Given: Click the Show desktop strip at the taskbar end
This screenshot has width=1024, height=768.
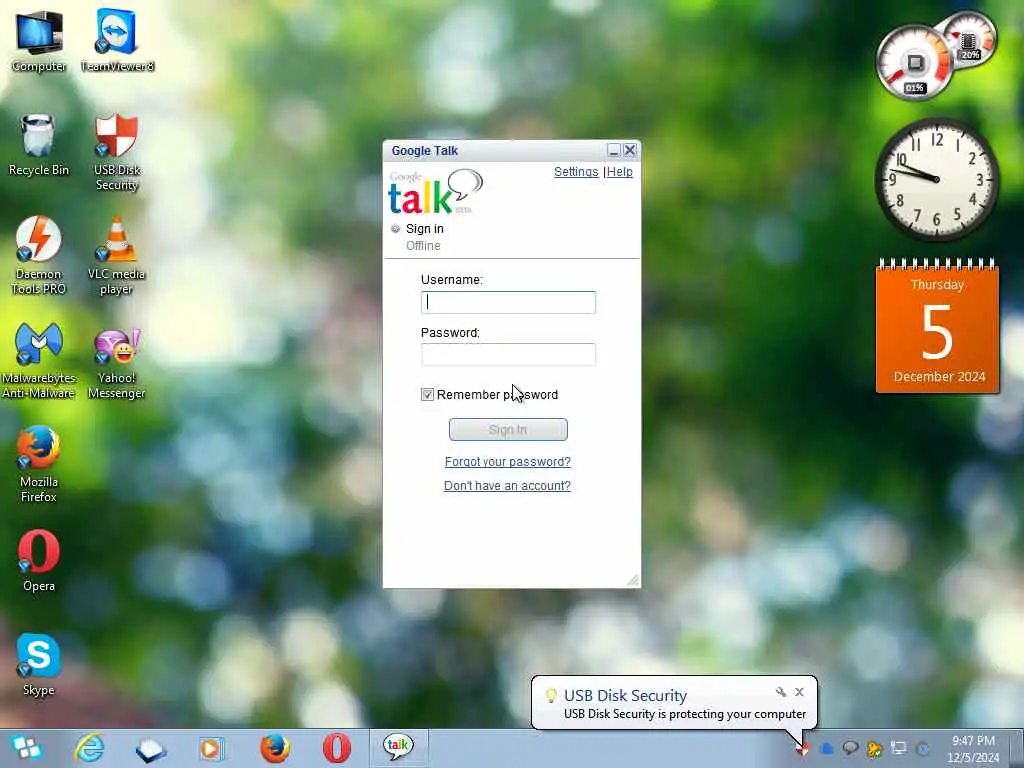Looking at the screenshot, I should (1017, 748).
